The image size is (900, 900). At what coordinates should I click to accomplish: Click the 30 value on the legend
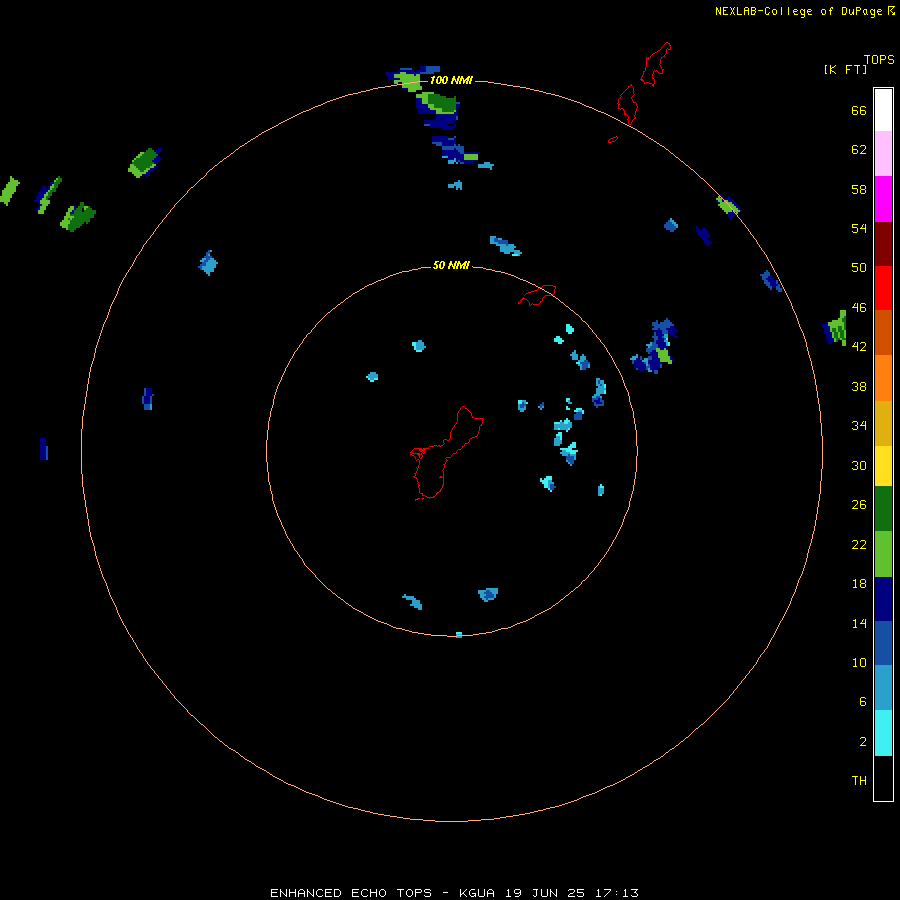pyautogui.click(x=859, y=465)
